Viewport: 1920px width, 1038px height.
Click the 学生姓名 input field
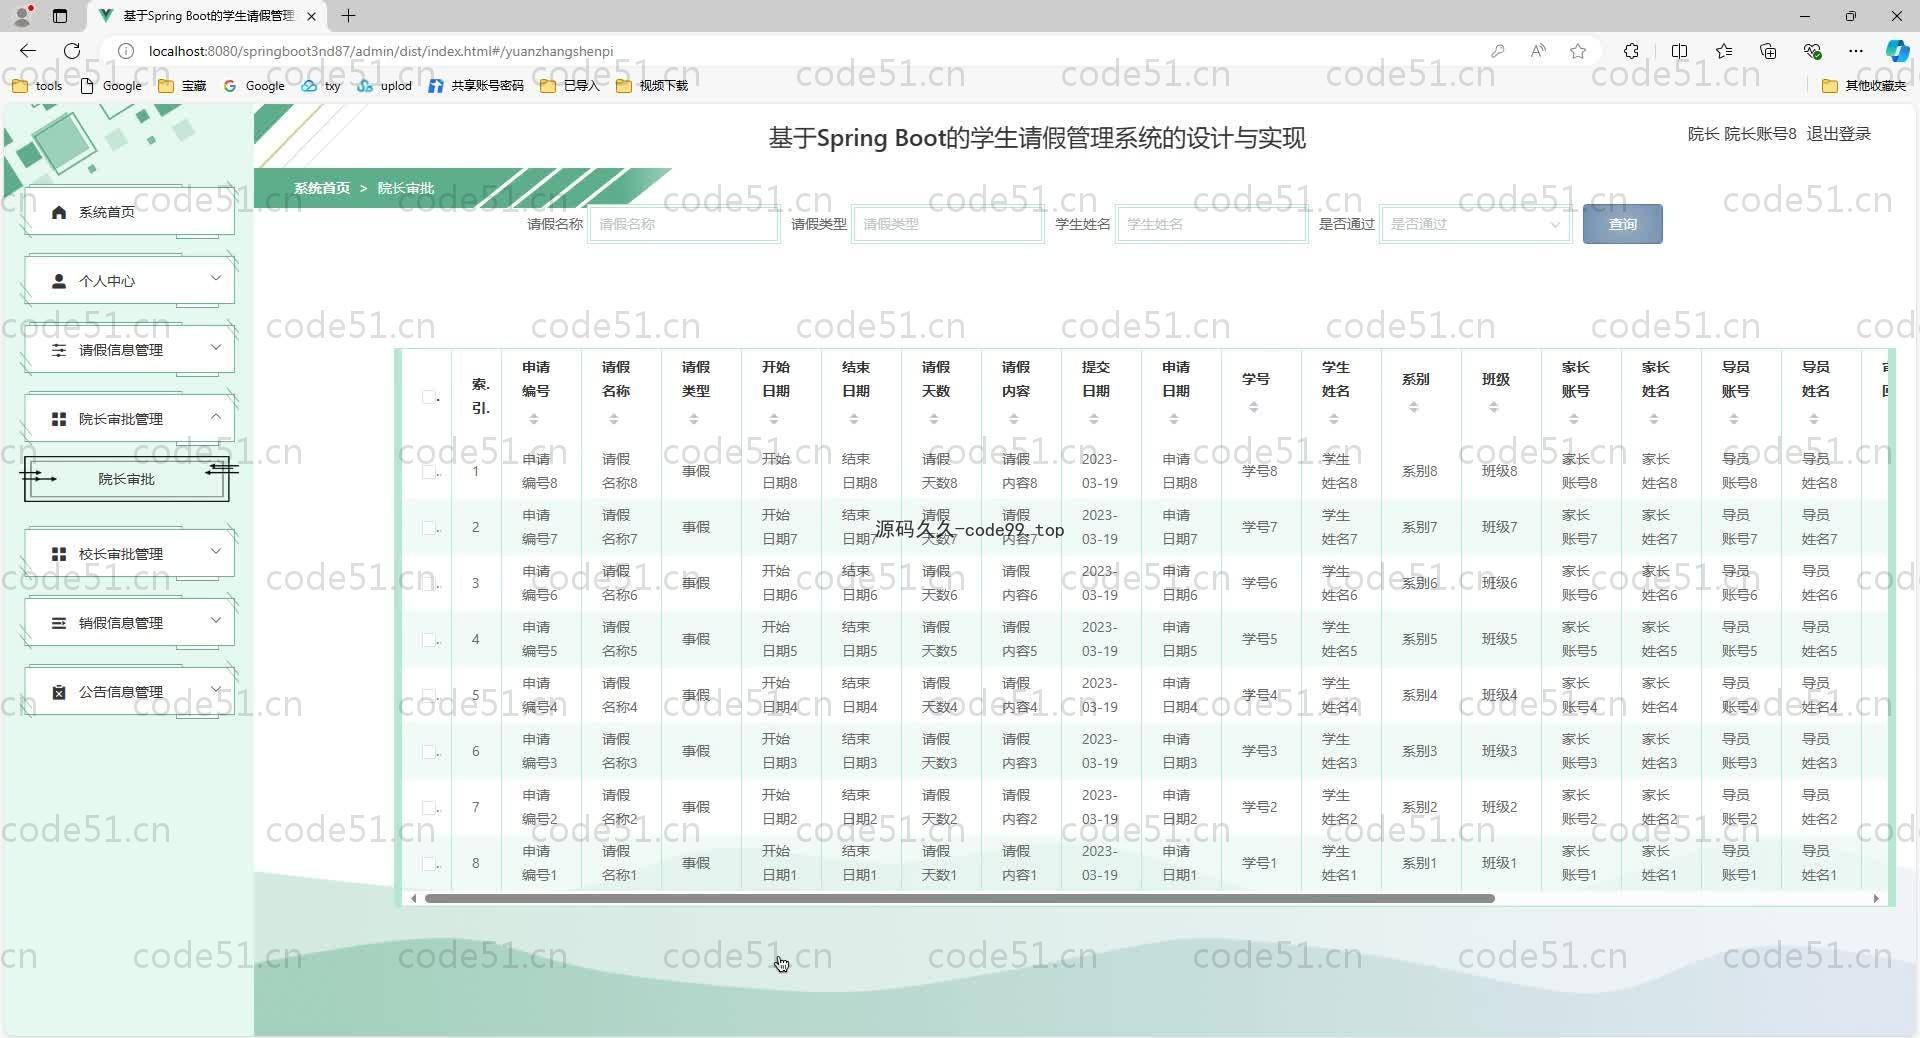point(1212,224)
